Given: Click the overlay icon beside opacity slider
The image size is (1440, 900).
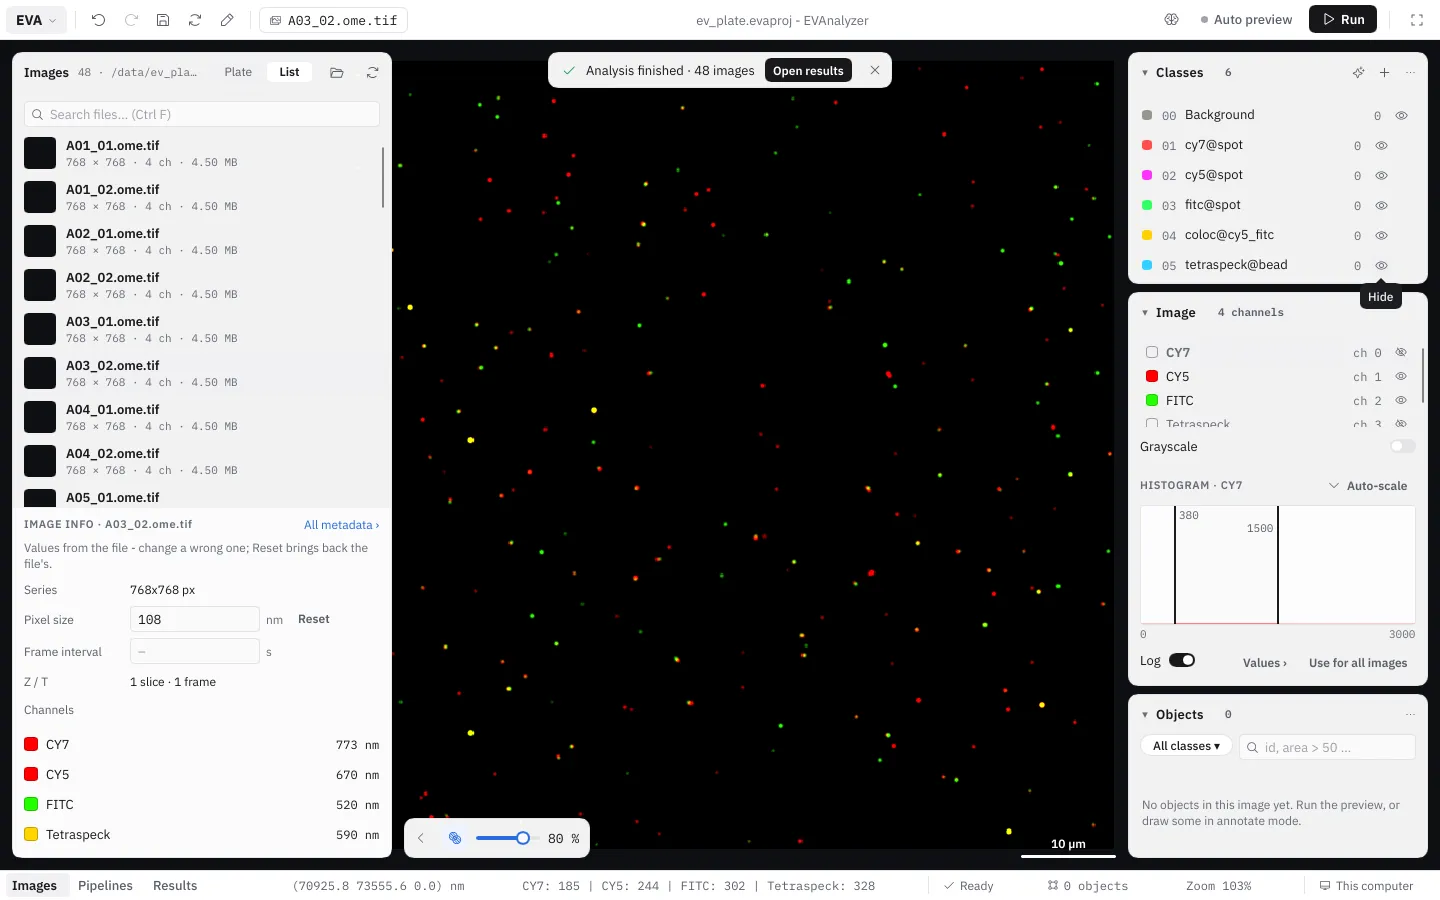Looking at the screenshot, I should click(455, 838).
